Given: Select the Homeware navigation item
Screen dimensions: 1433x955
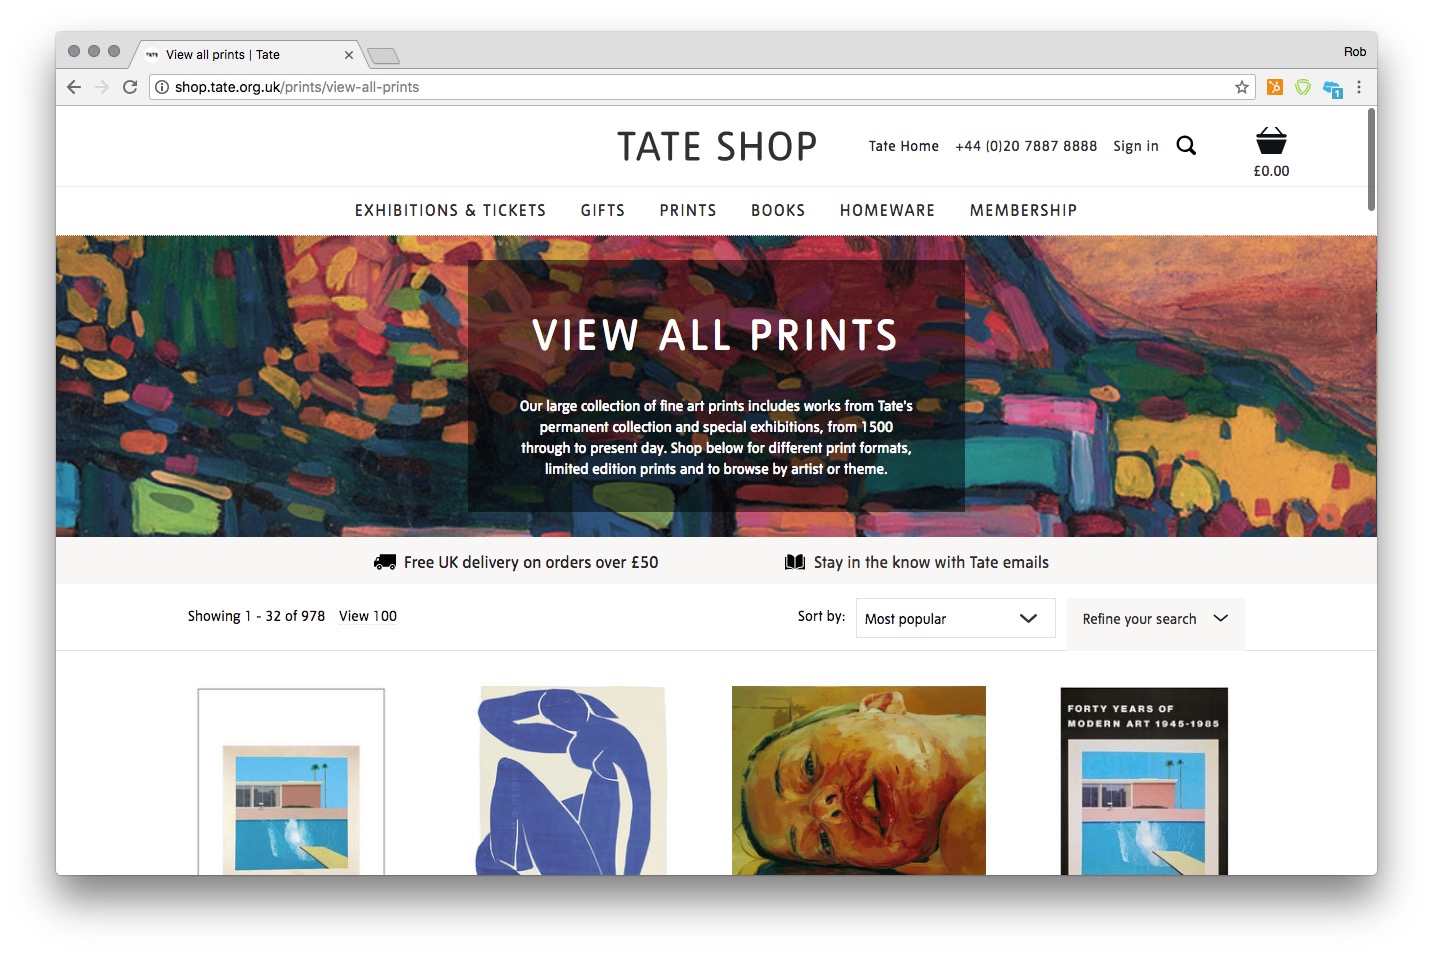Looking at the screenshot, I should click(887, 210).
